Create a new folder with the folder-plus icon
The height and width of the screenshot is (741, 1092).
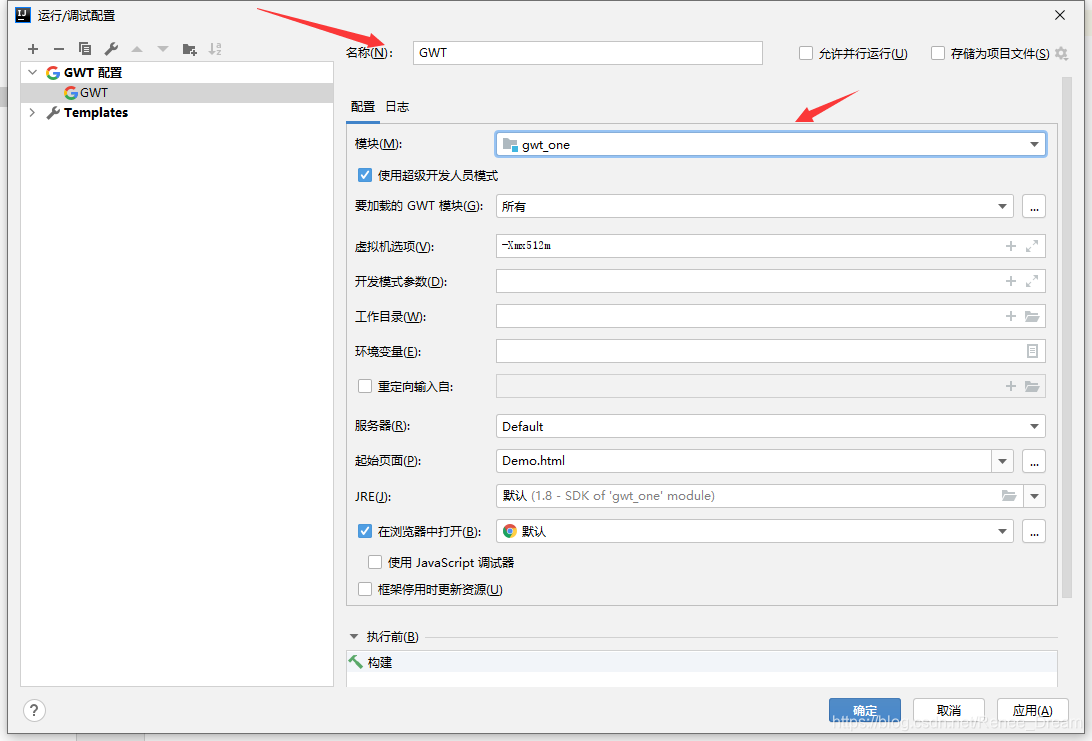pos(189,49)
